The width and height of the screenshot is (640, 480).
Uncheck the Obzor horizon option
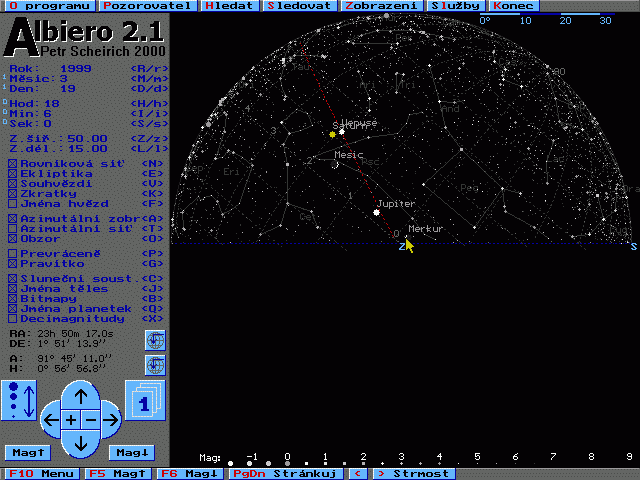[13, 238]
